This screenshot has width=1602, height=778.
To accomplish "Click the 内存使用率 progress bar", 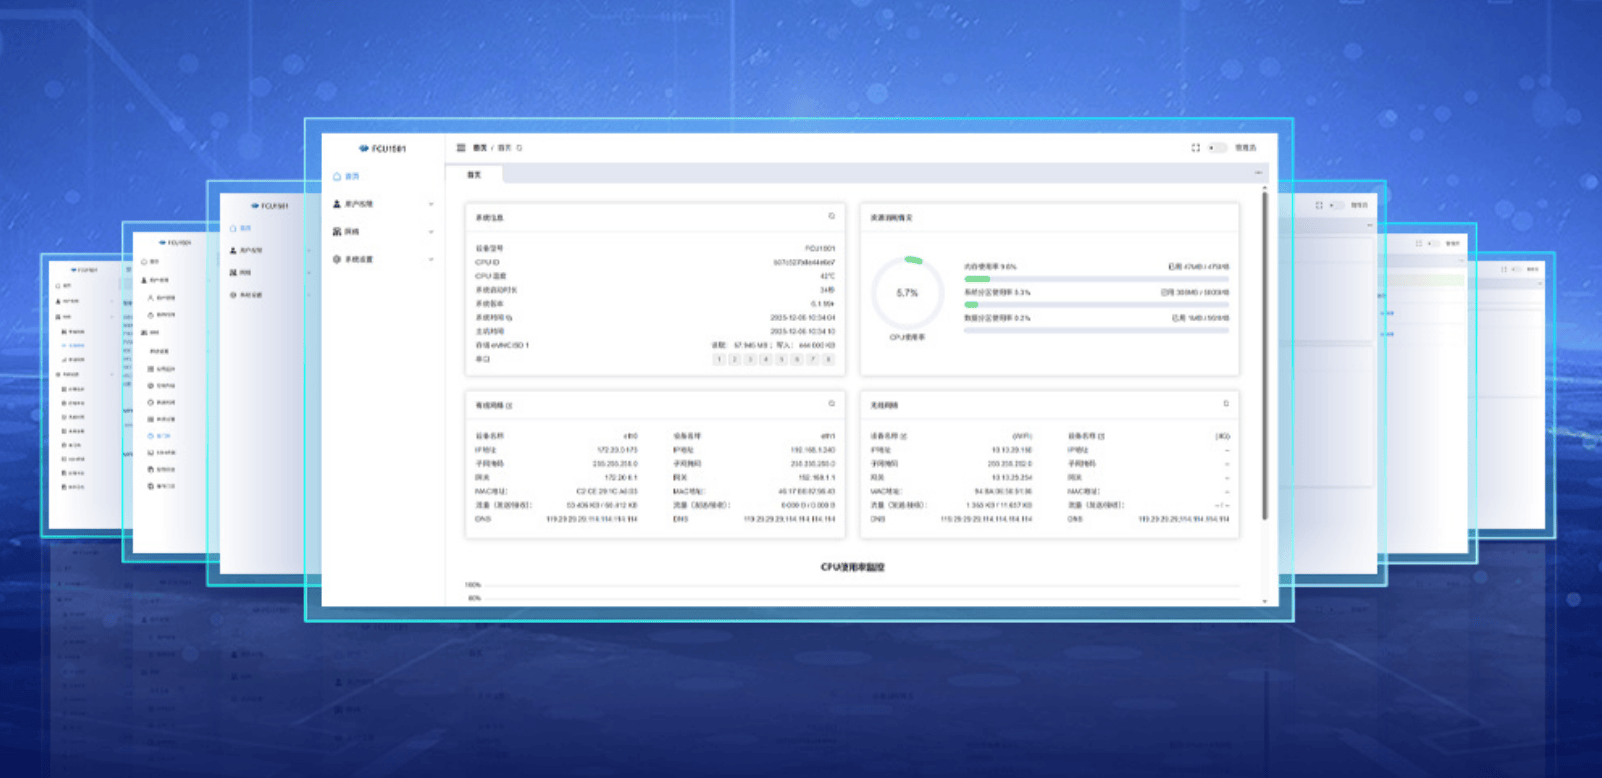I will [1095, 279].
